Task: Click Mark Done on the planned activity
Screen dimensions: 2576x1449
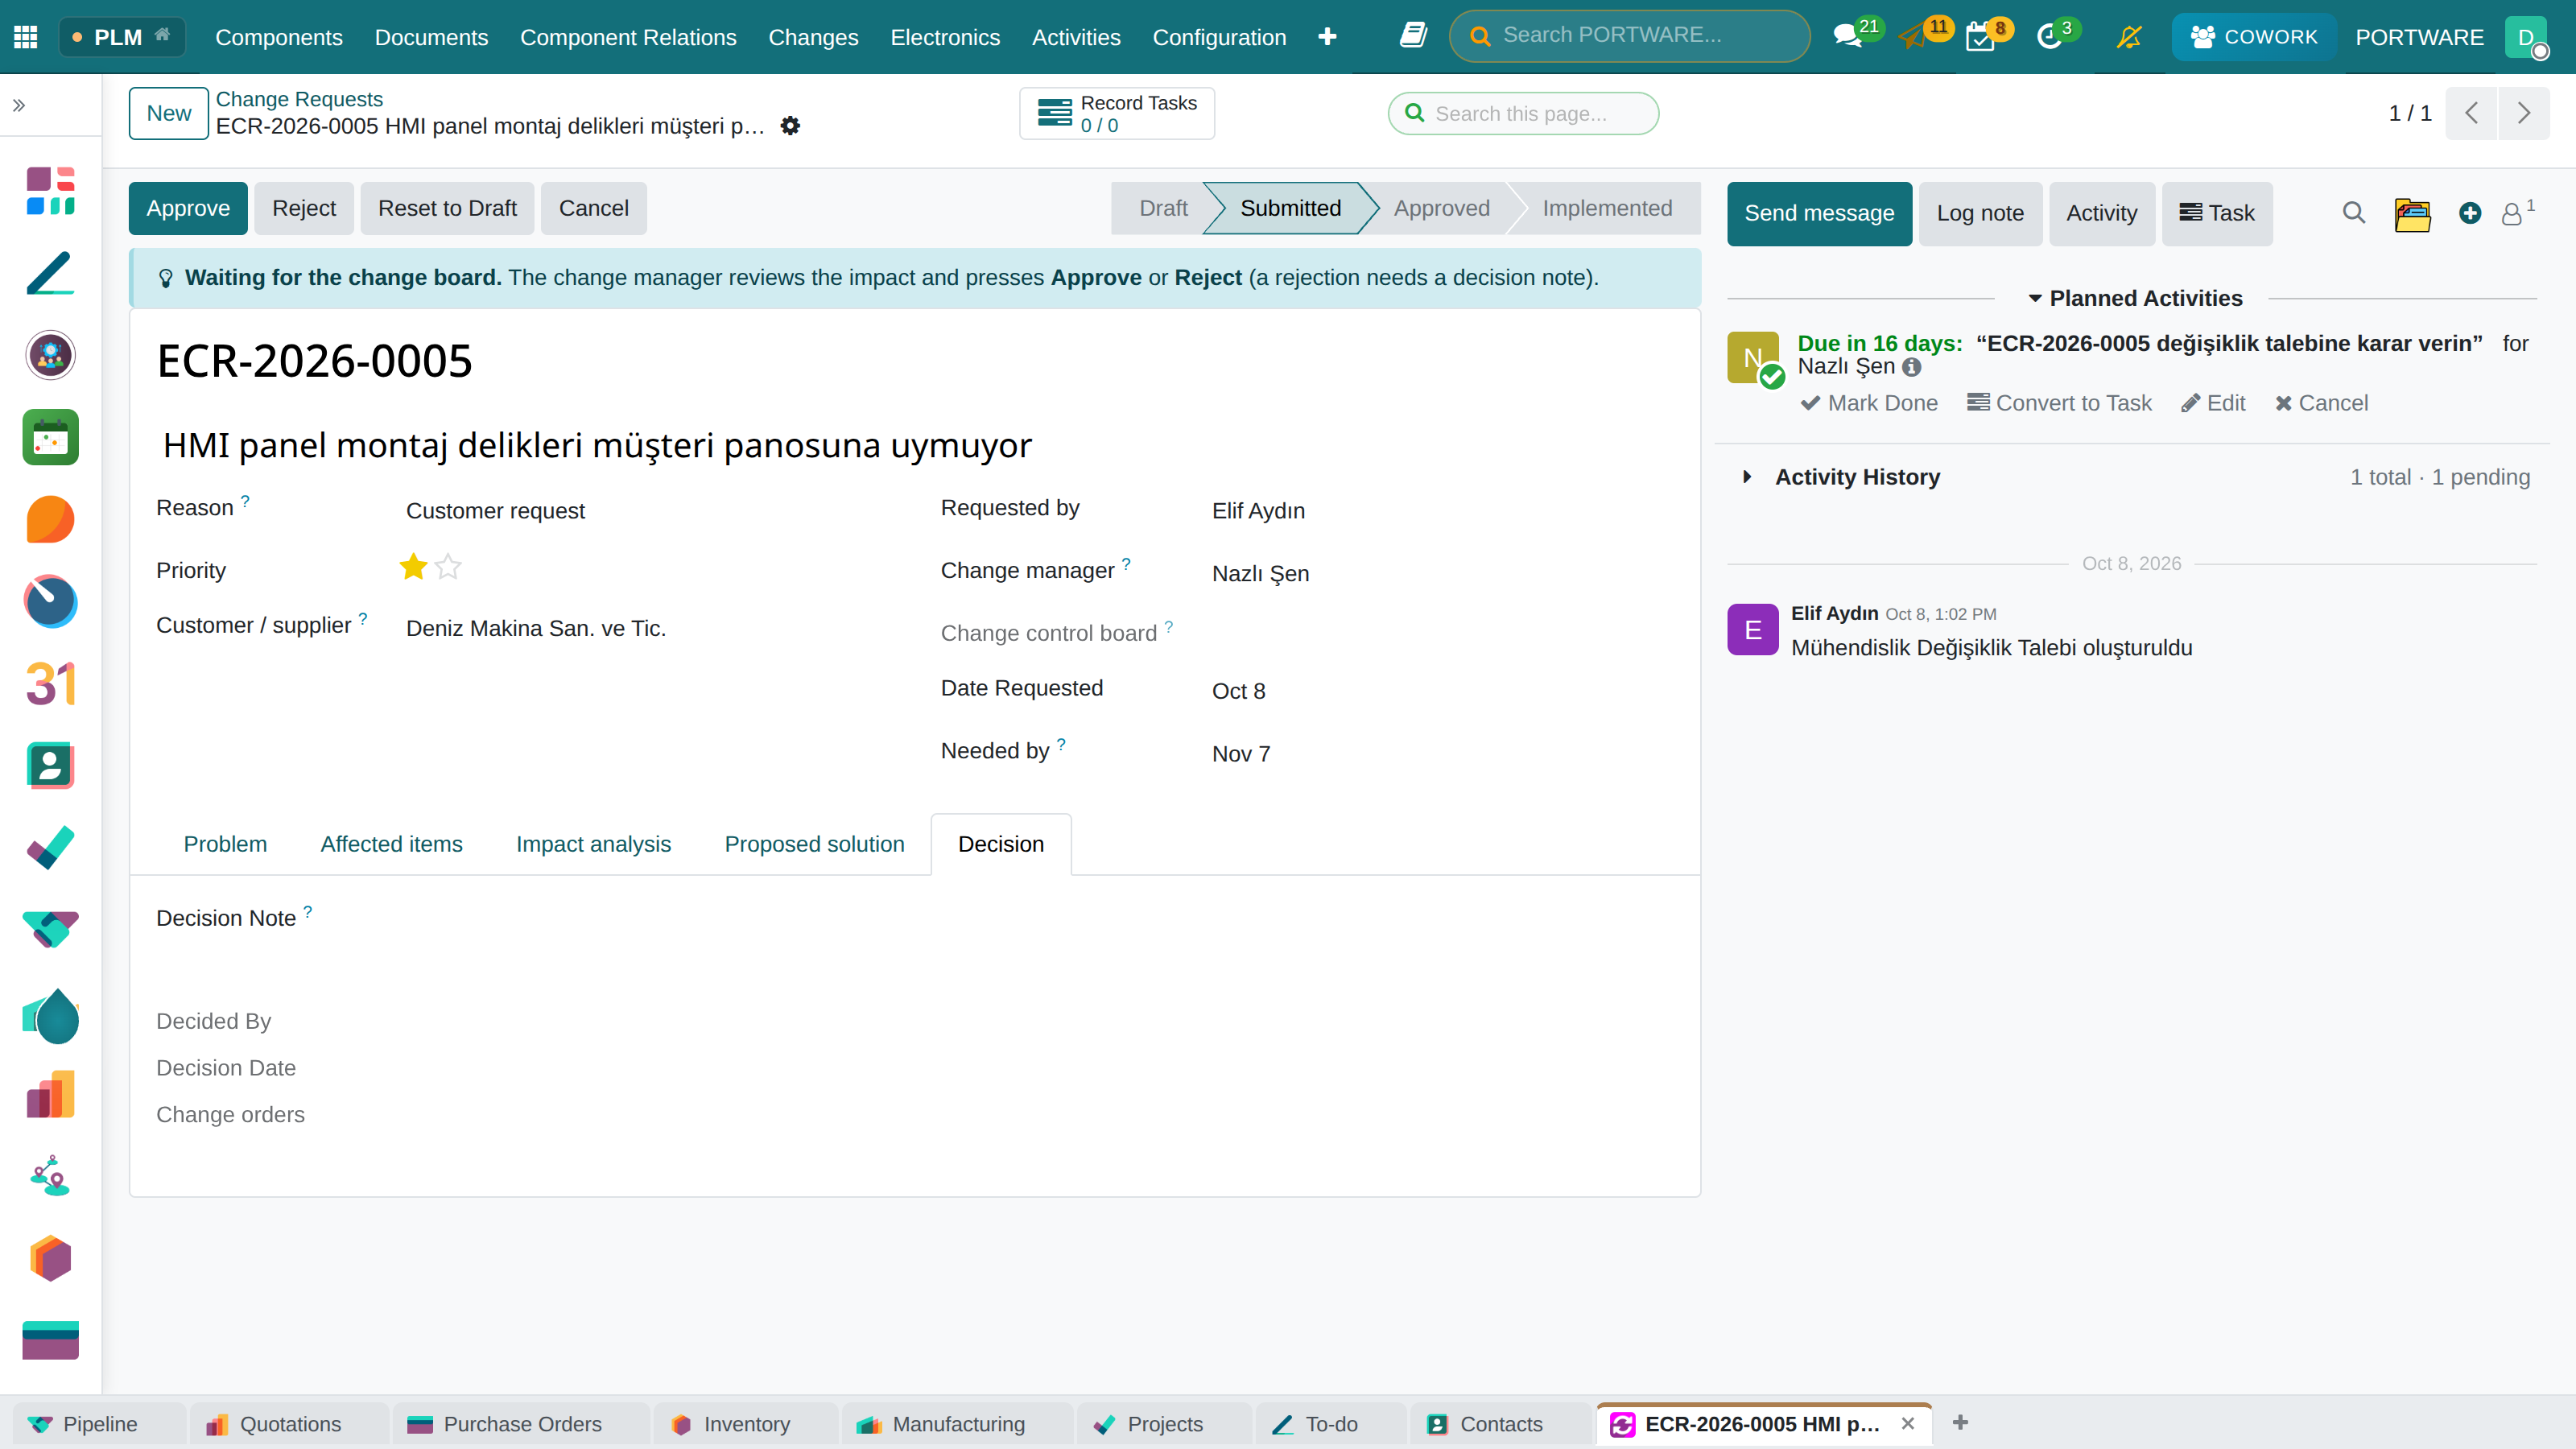Action: tap(1869, 403)
